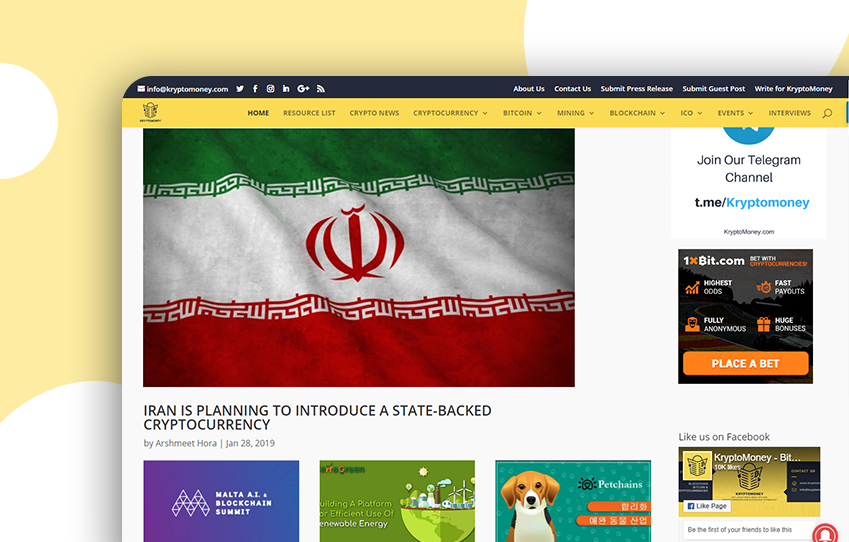Image resolution: width=849 pixels, height=542 pixels.
Task: Open the LinkedIn icon in top bar
Action: 286,89
